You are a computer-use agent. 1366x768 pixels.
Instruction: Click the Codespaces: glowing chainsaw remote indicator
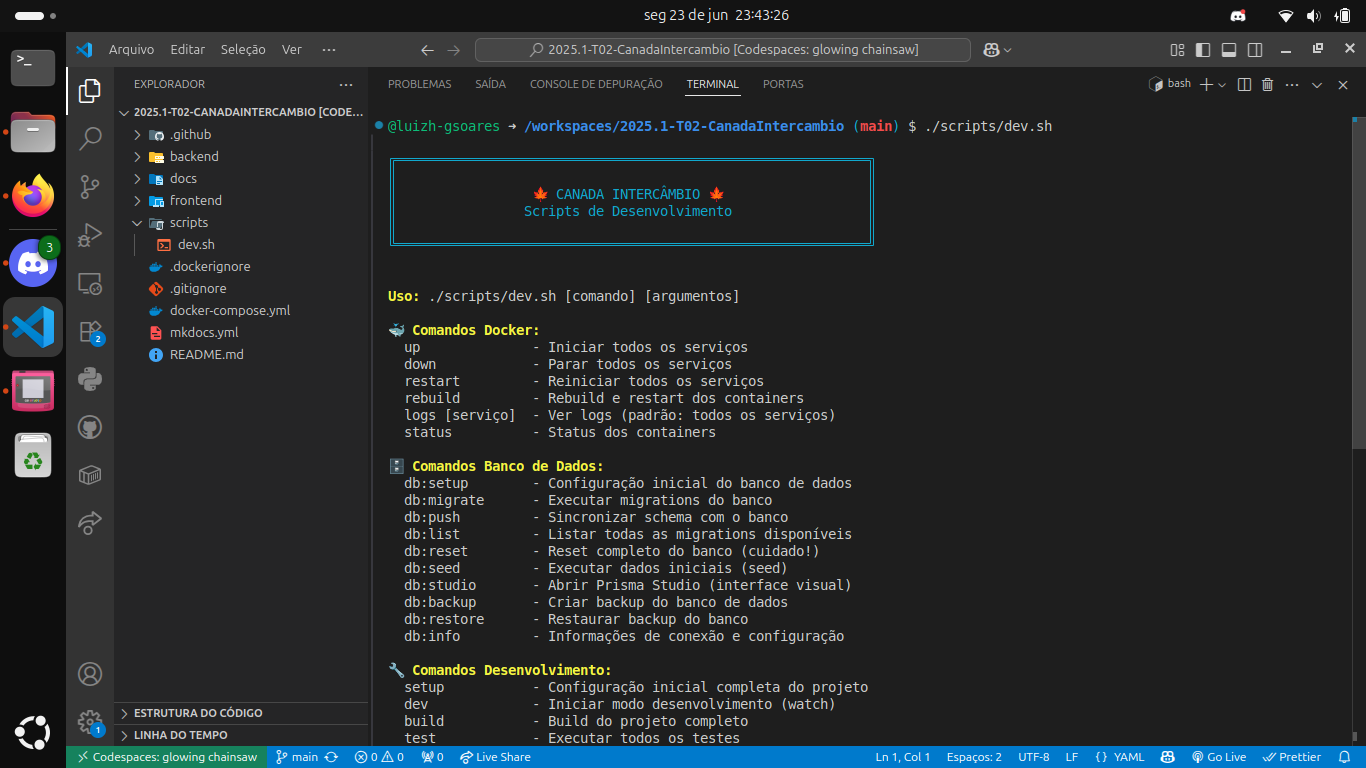coord(167,757)
